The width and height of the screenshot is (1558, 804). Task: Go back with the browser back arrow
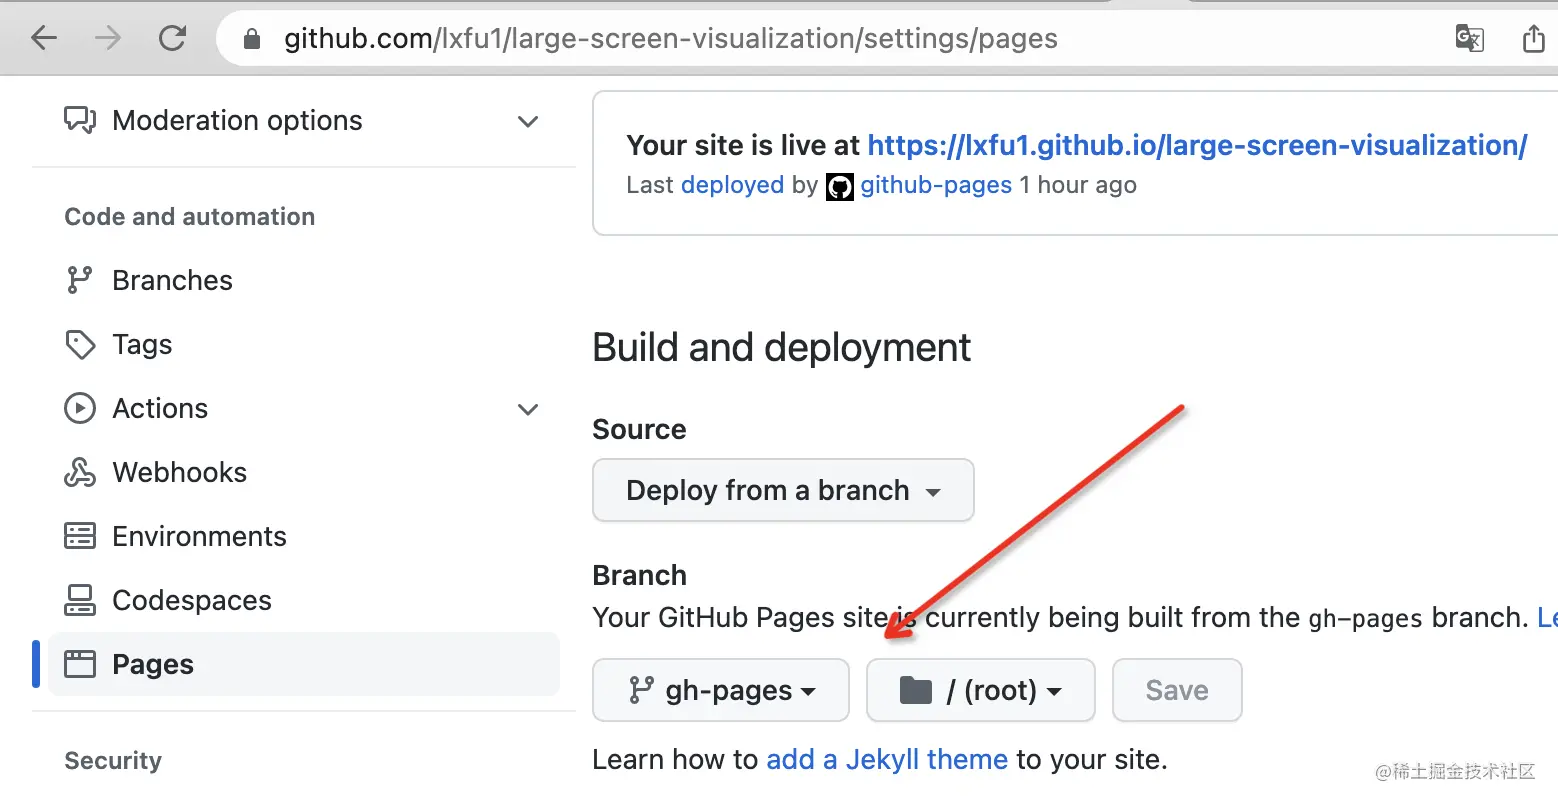click(x=44, y=39)
